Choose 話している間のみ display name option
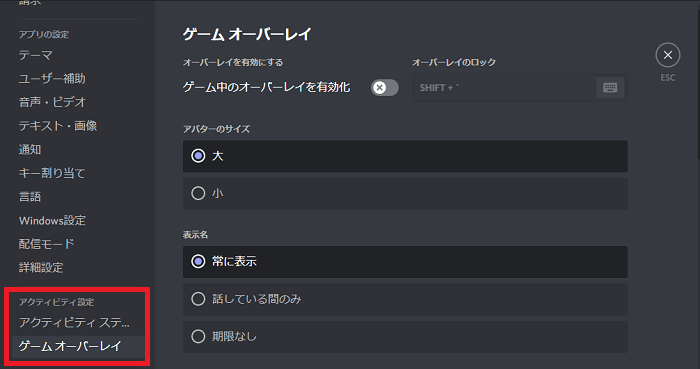The image size is (700, 369). point(405,299)
